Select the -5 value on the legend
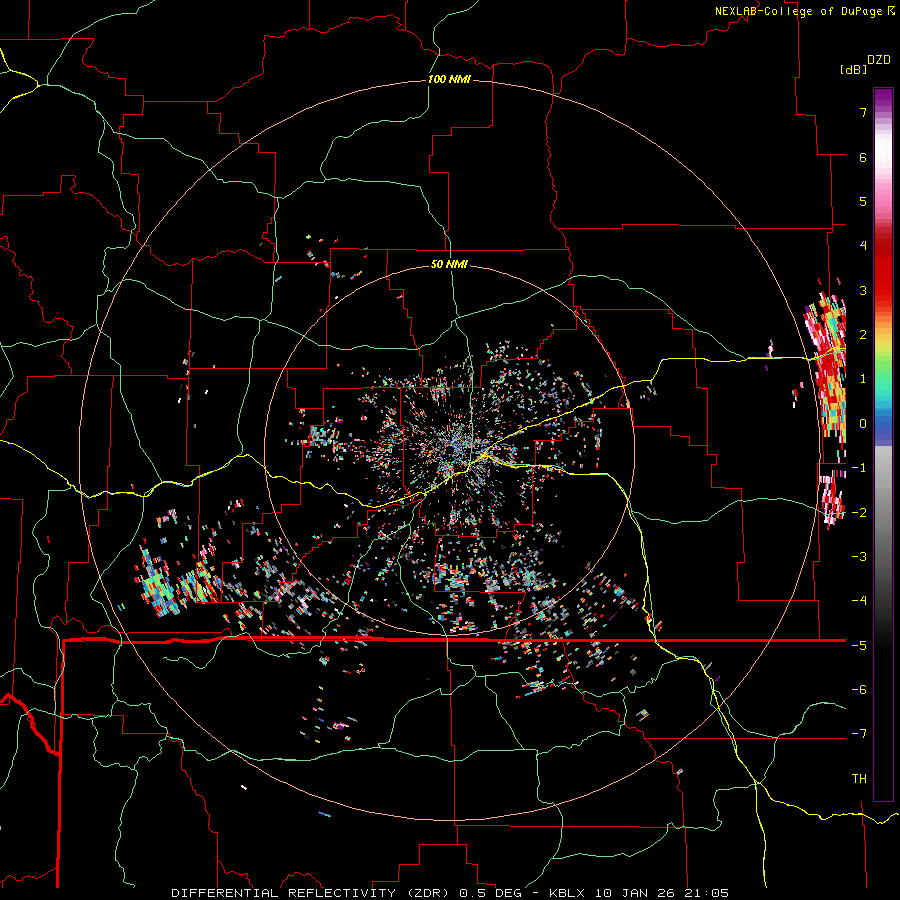The width and height of the screenshot is (900, 900). [859, 645]
